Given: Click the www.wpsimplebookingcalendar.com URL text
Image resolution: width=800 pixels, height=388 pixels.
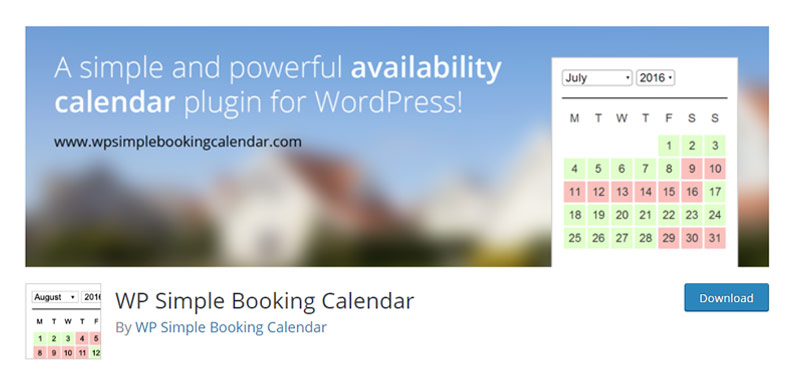Looking at the screenshot, I should tap(178, 141).
